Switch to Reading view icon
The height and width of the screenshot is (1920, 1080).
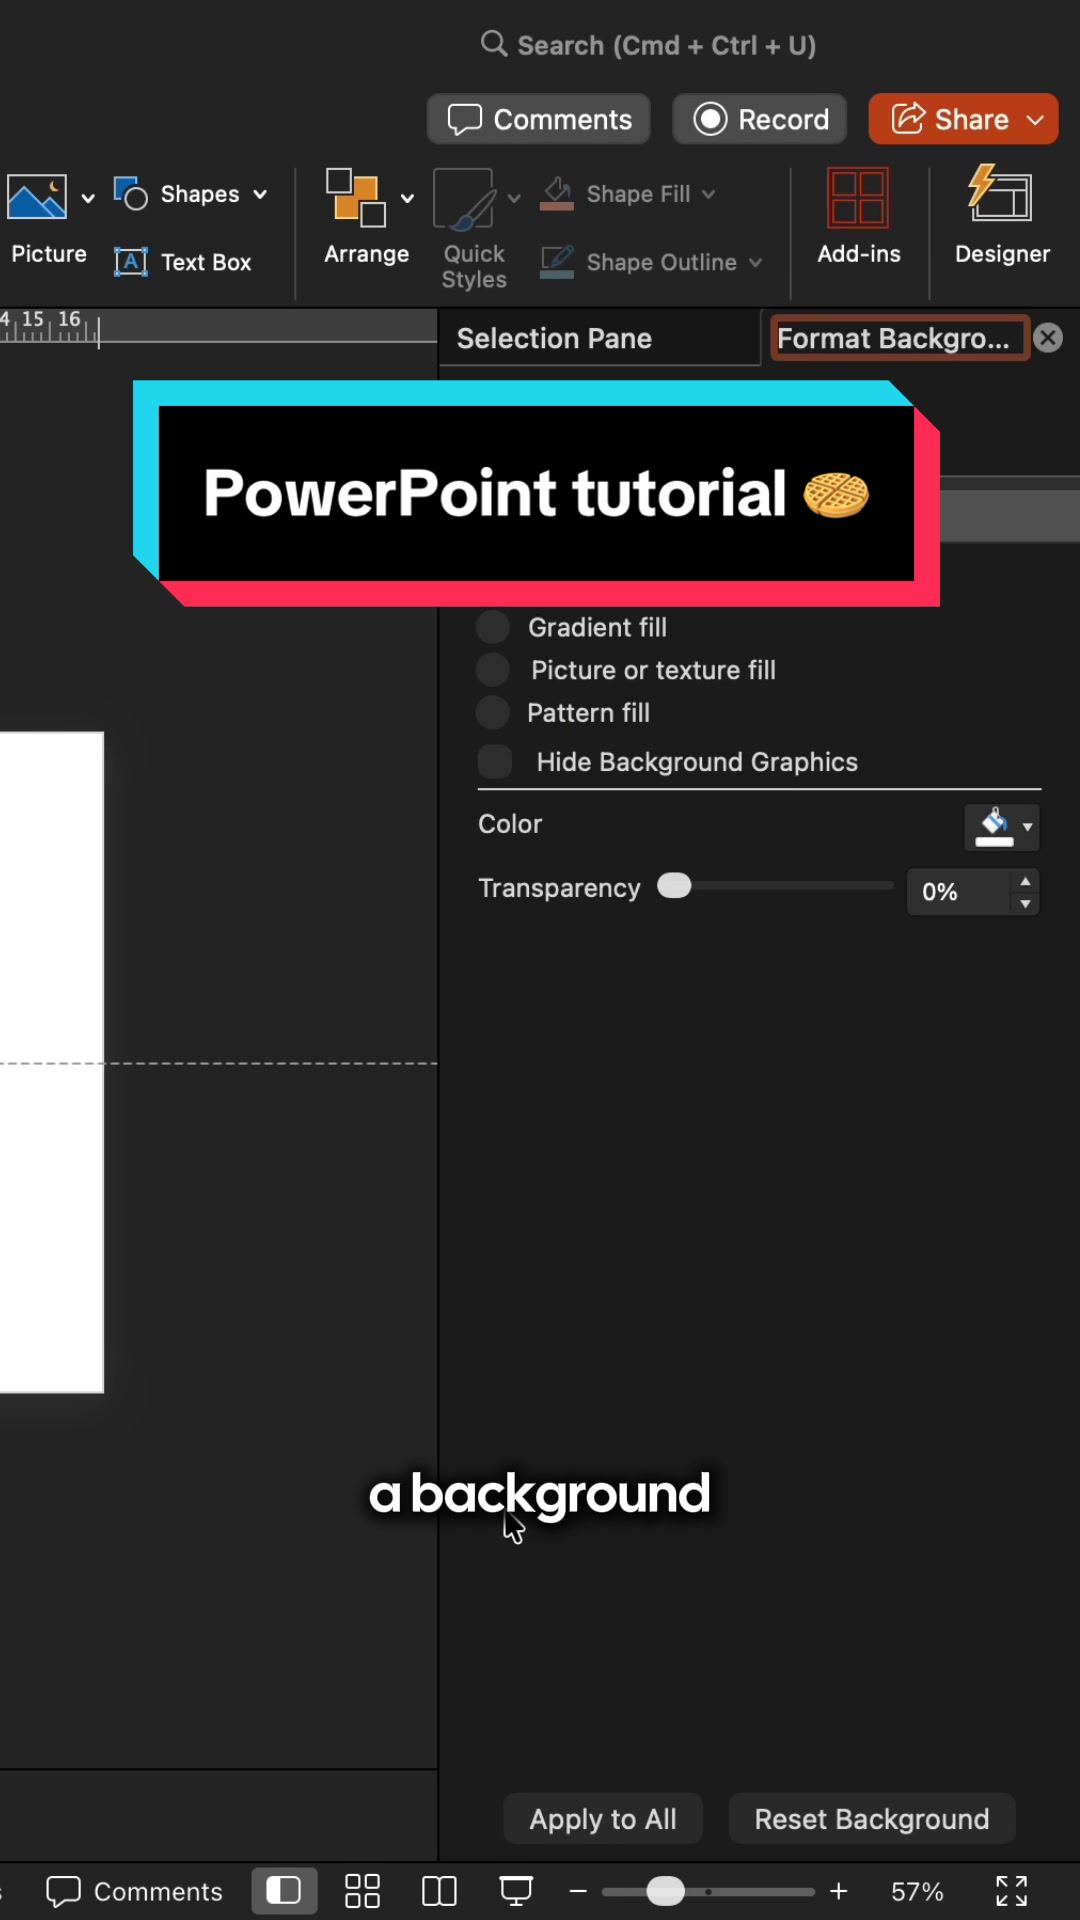[x=439, y=1891]
